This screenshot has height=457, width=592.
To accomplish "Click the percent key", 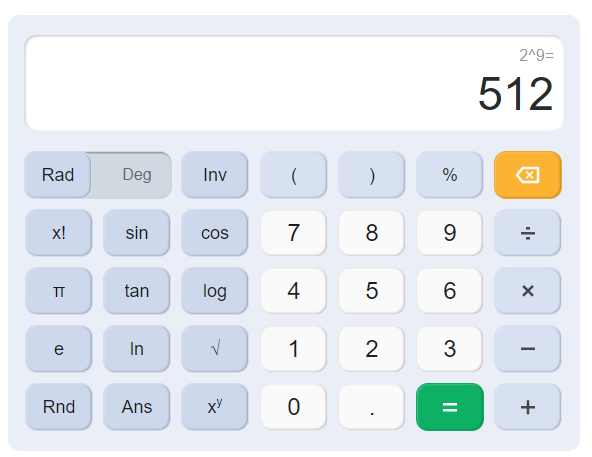I will (x=449, y=175).
